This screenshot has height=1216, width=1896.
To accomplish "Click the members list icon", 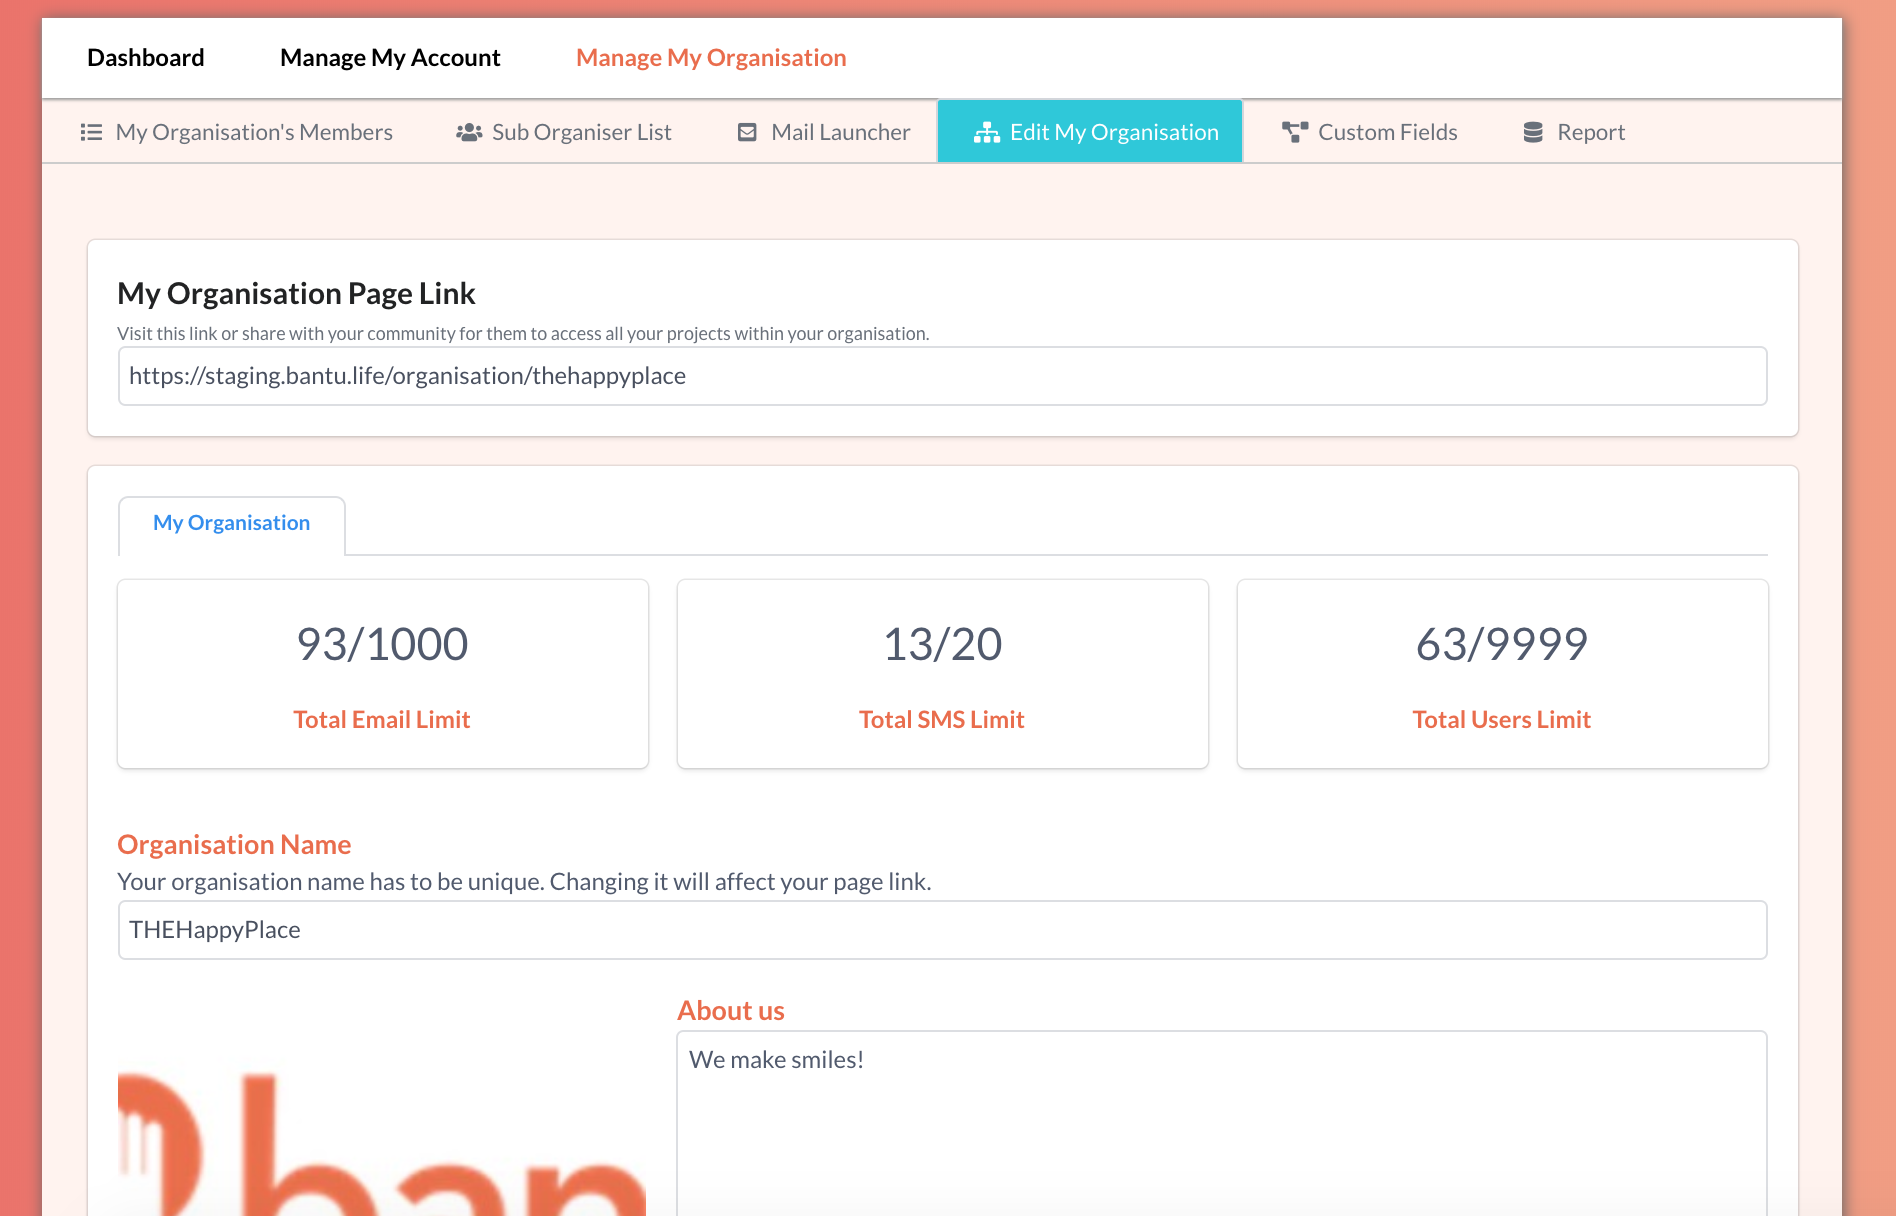I will tap(91, 132).
